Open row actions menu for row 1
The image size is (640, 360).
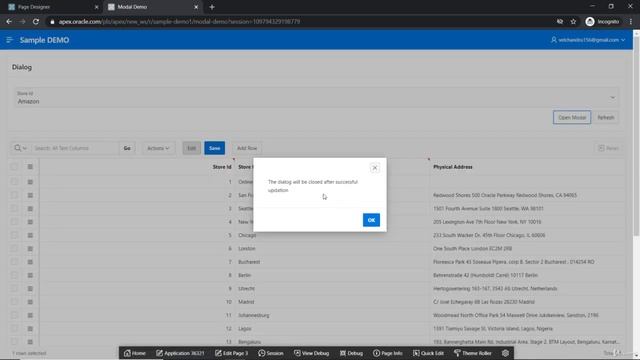[x=30, y=182]
